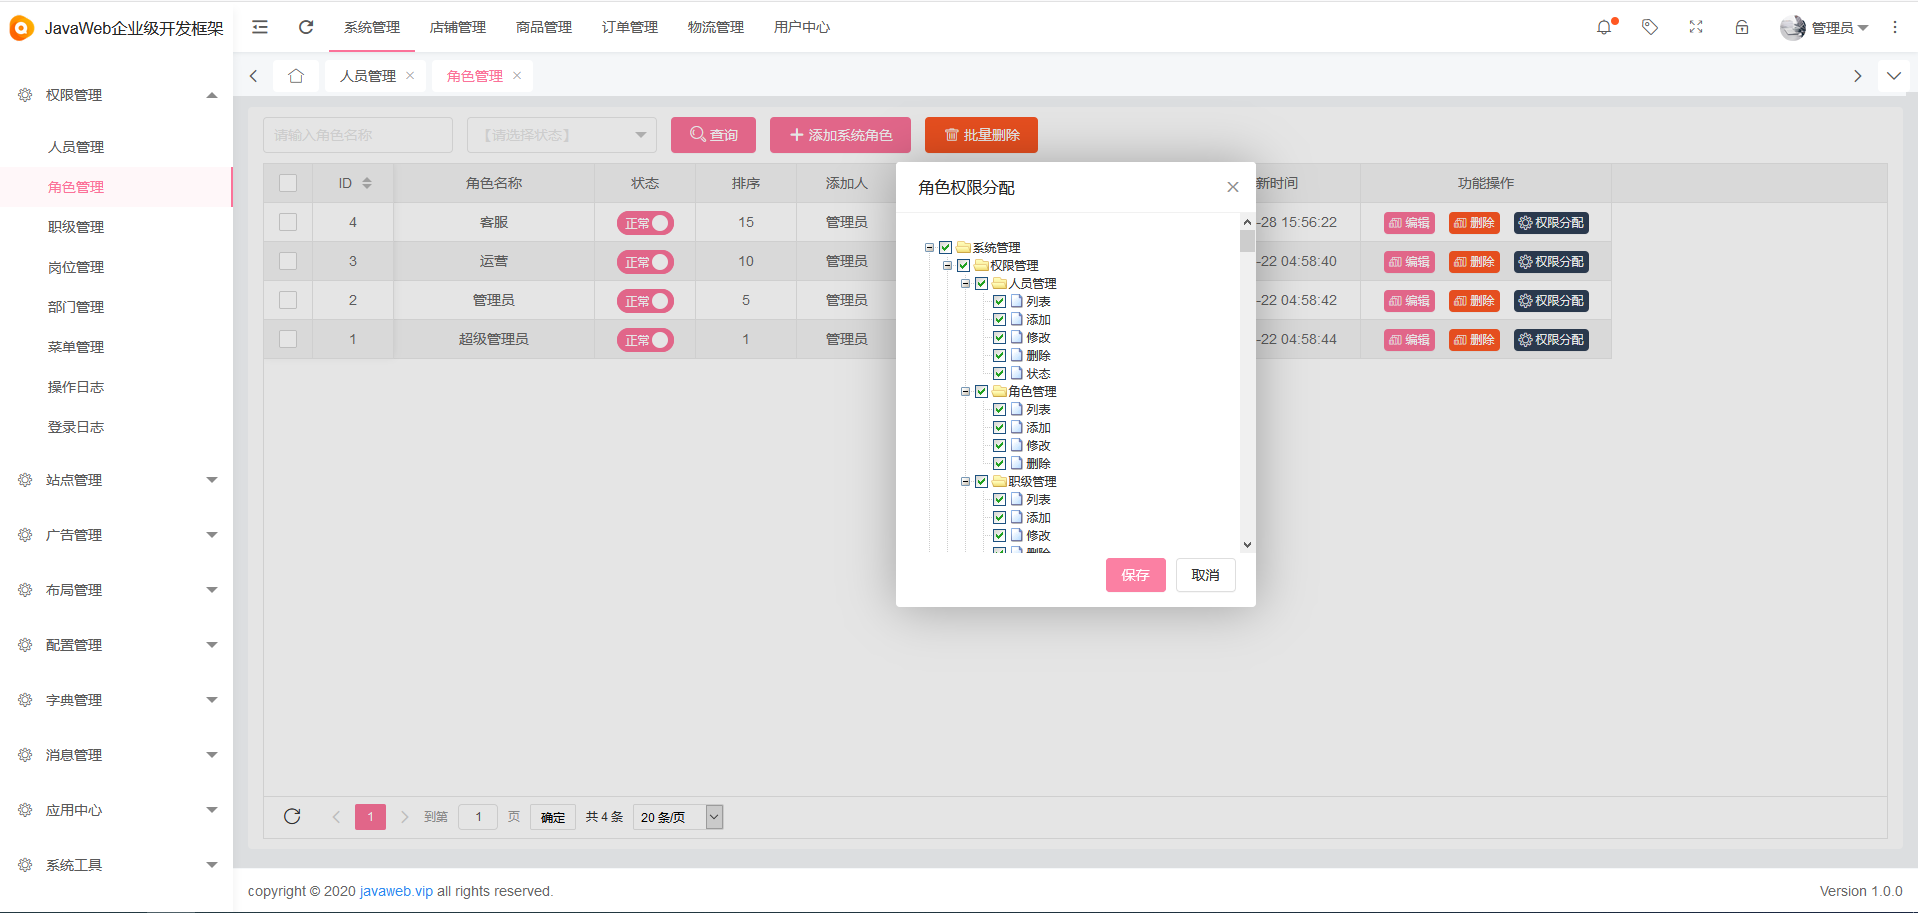The width and height of the screenshot is (1918, 913).
Task: Uncheck 删除 permission under 人员管理
Action: [x=999, y=355]
